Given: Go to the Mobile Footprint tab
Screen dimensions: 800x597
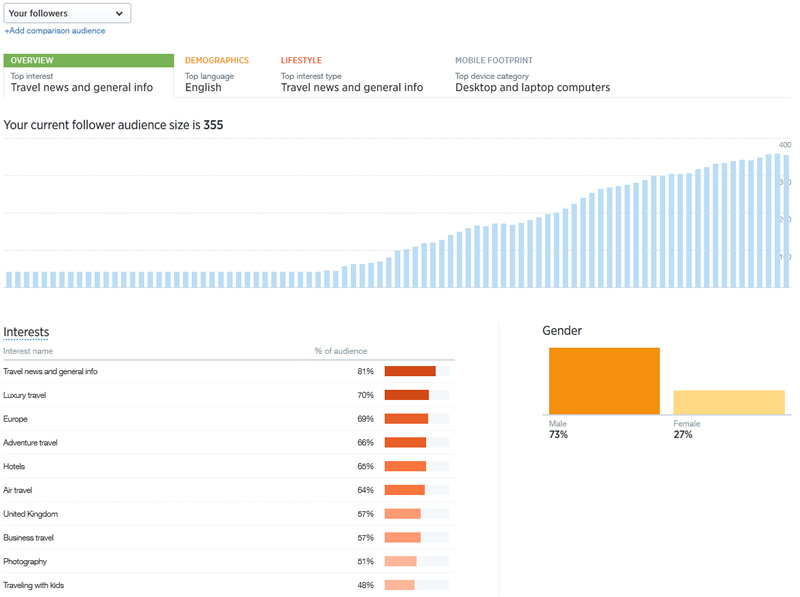Looking at the screenshot, I should 532,75.
